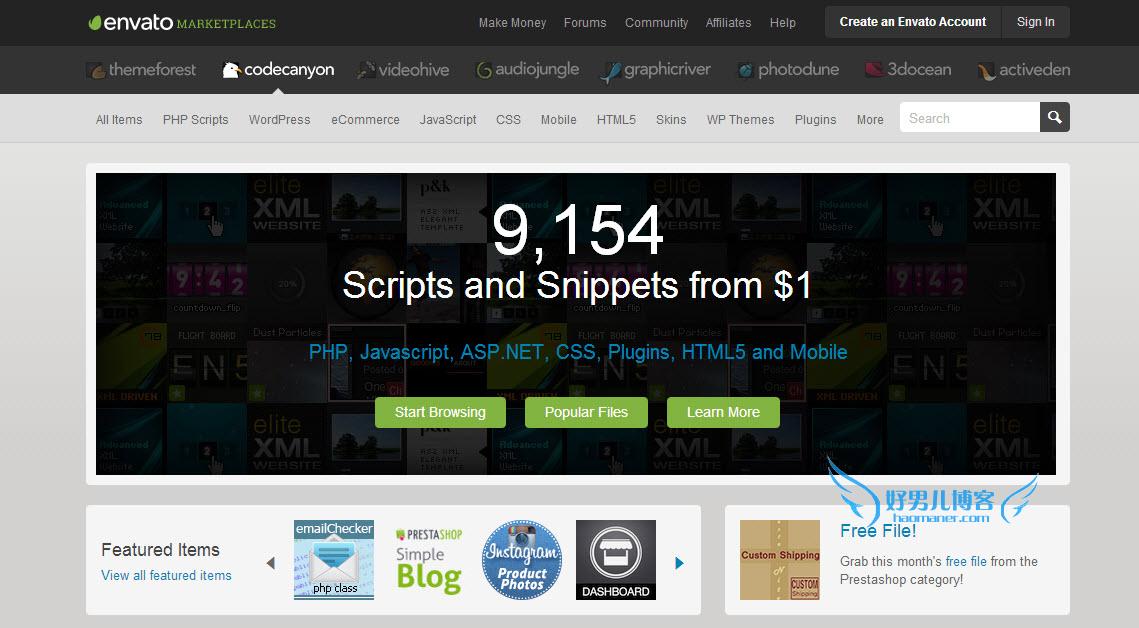
Task: Expand the More categories menu
Action: 870,120
